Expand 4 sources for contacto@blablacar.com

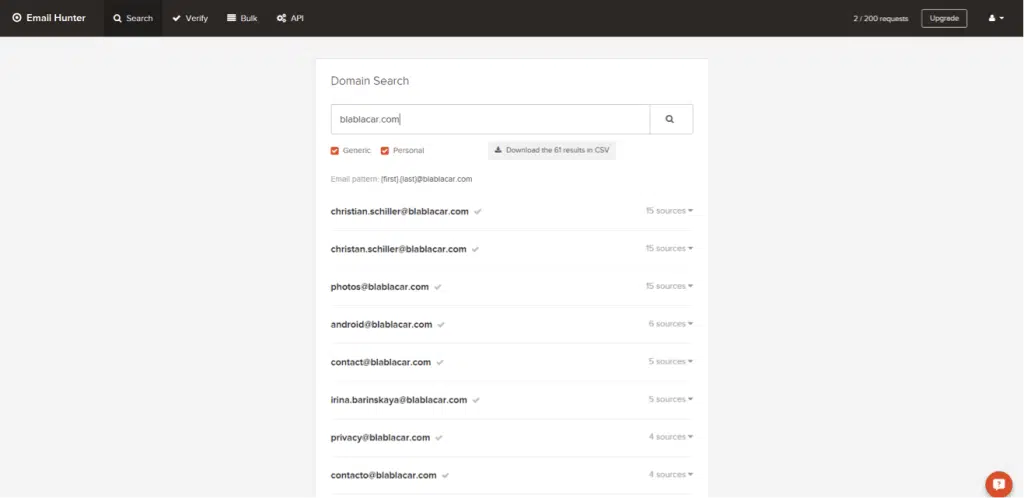[671, 474]
